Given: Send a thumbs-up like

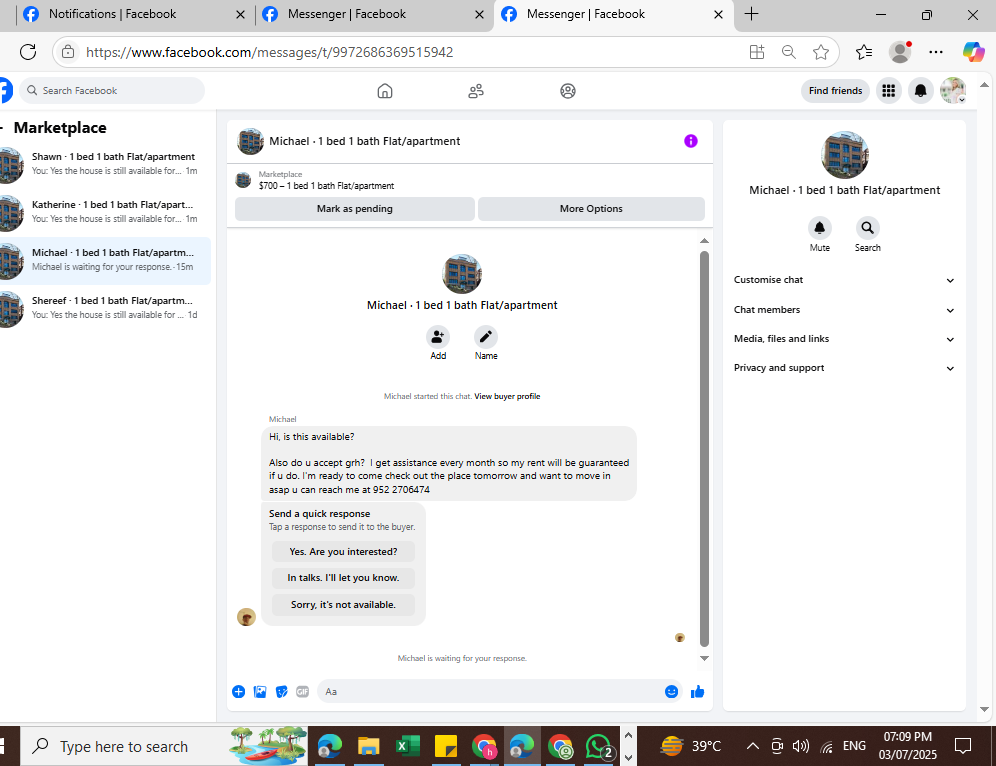Looking at the screenshot, I should (x=697, y=692).
